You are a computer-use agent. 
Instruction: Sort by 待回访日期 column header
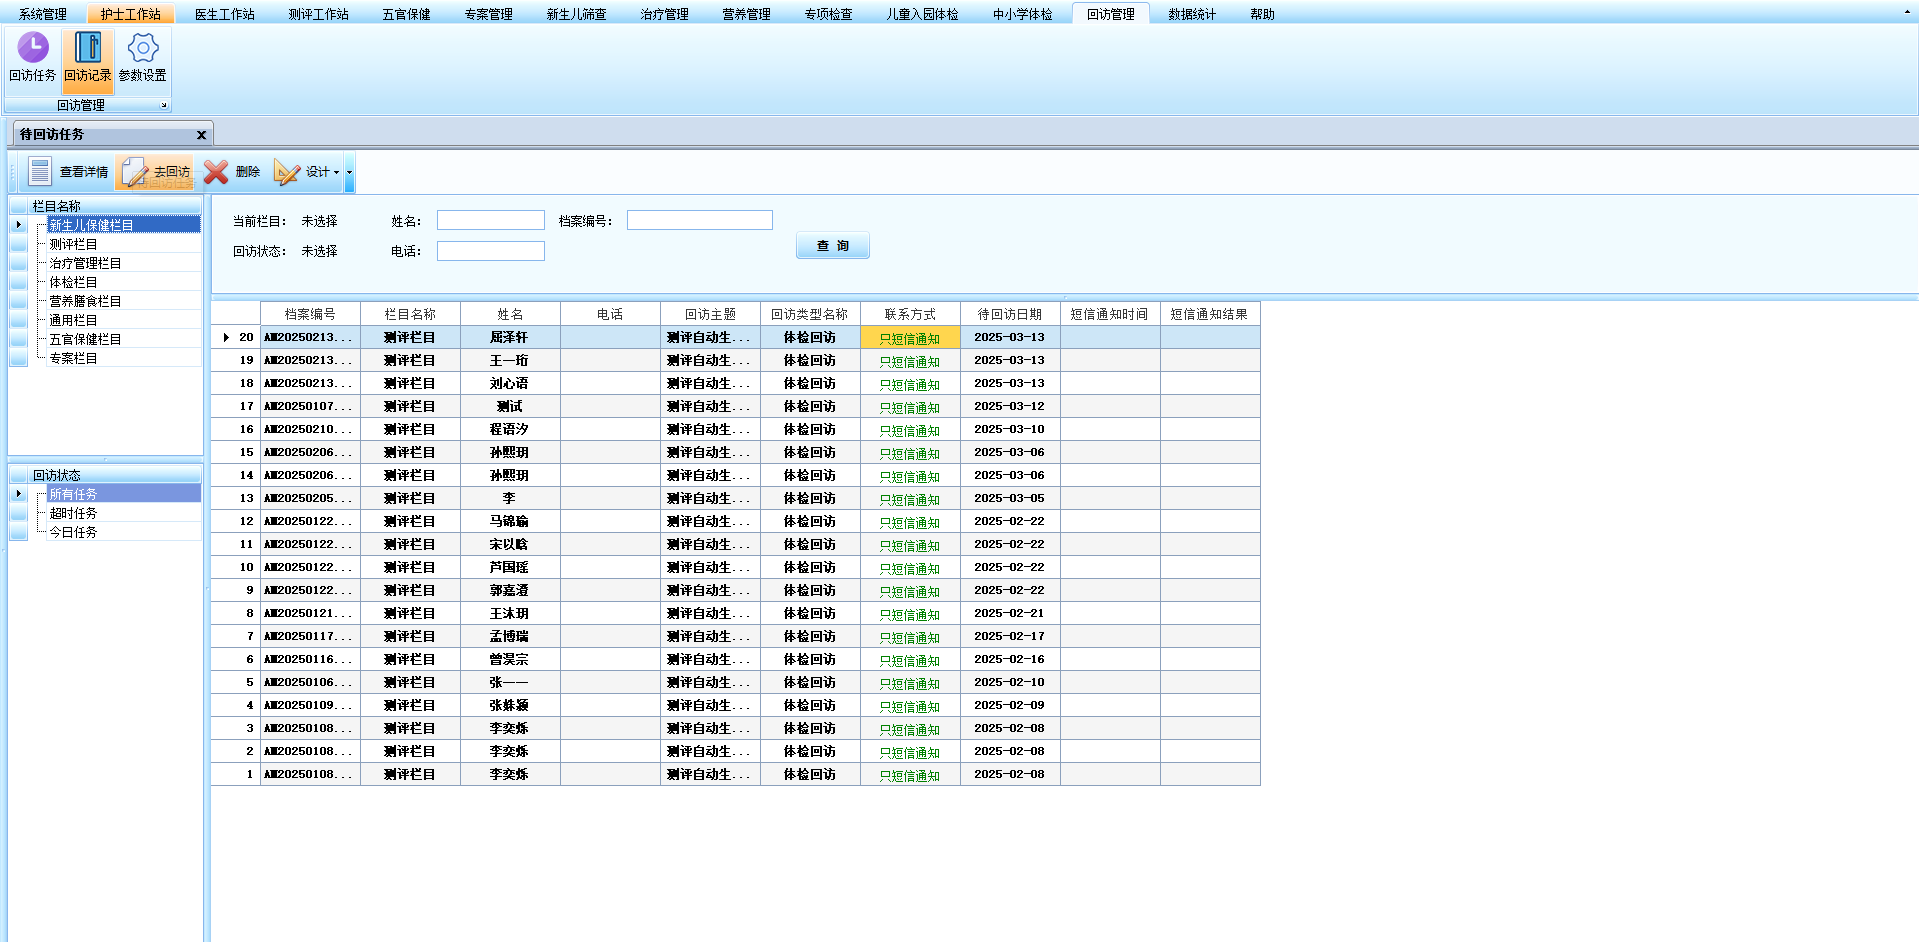pos(1010,314)
